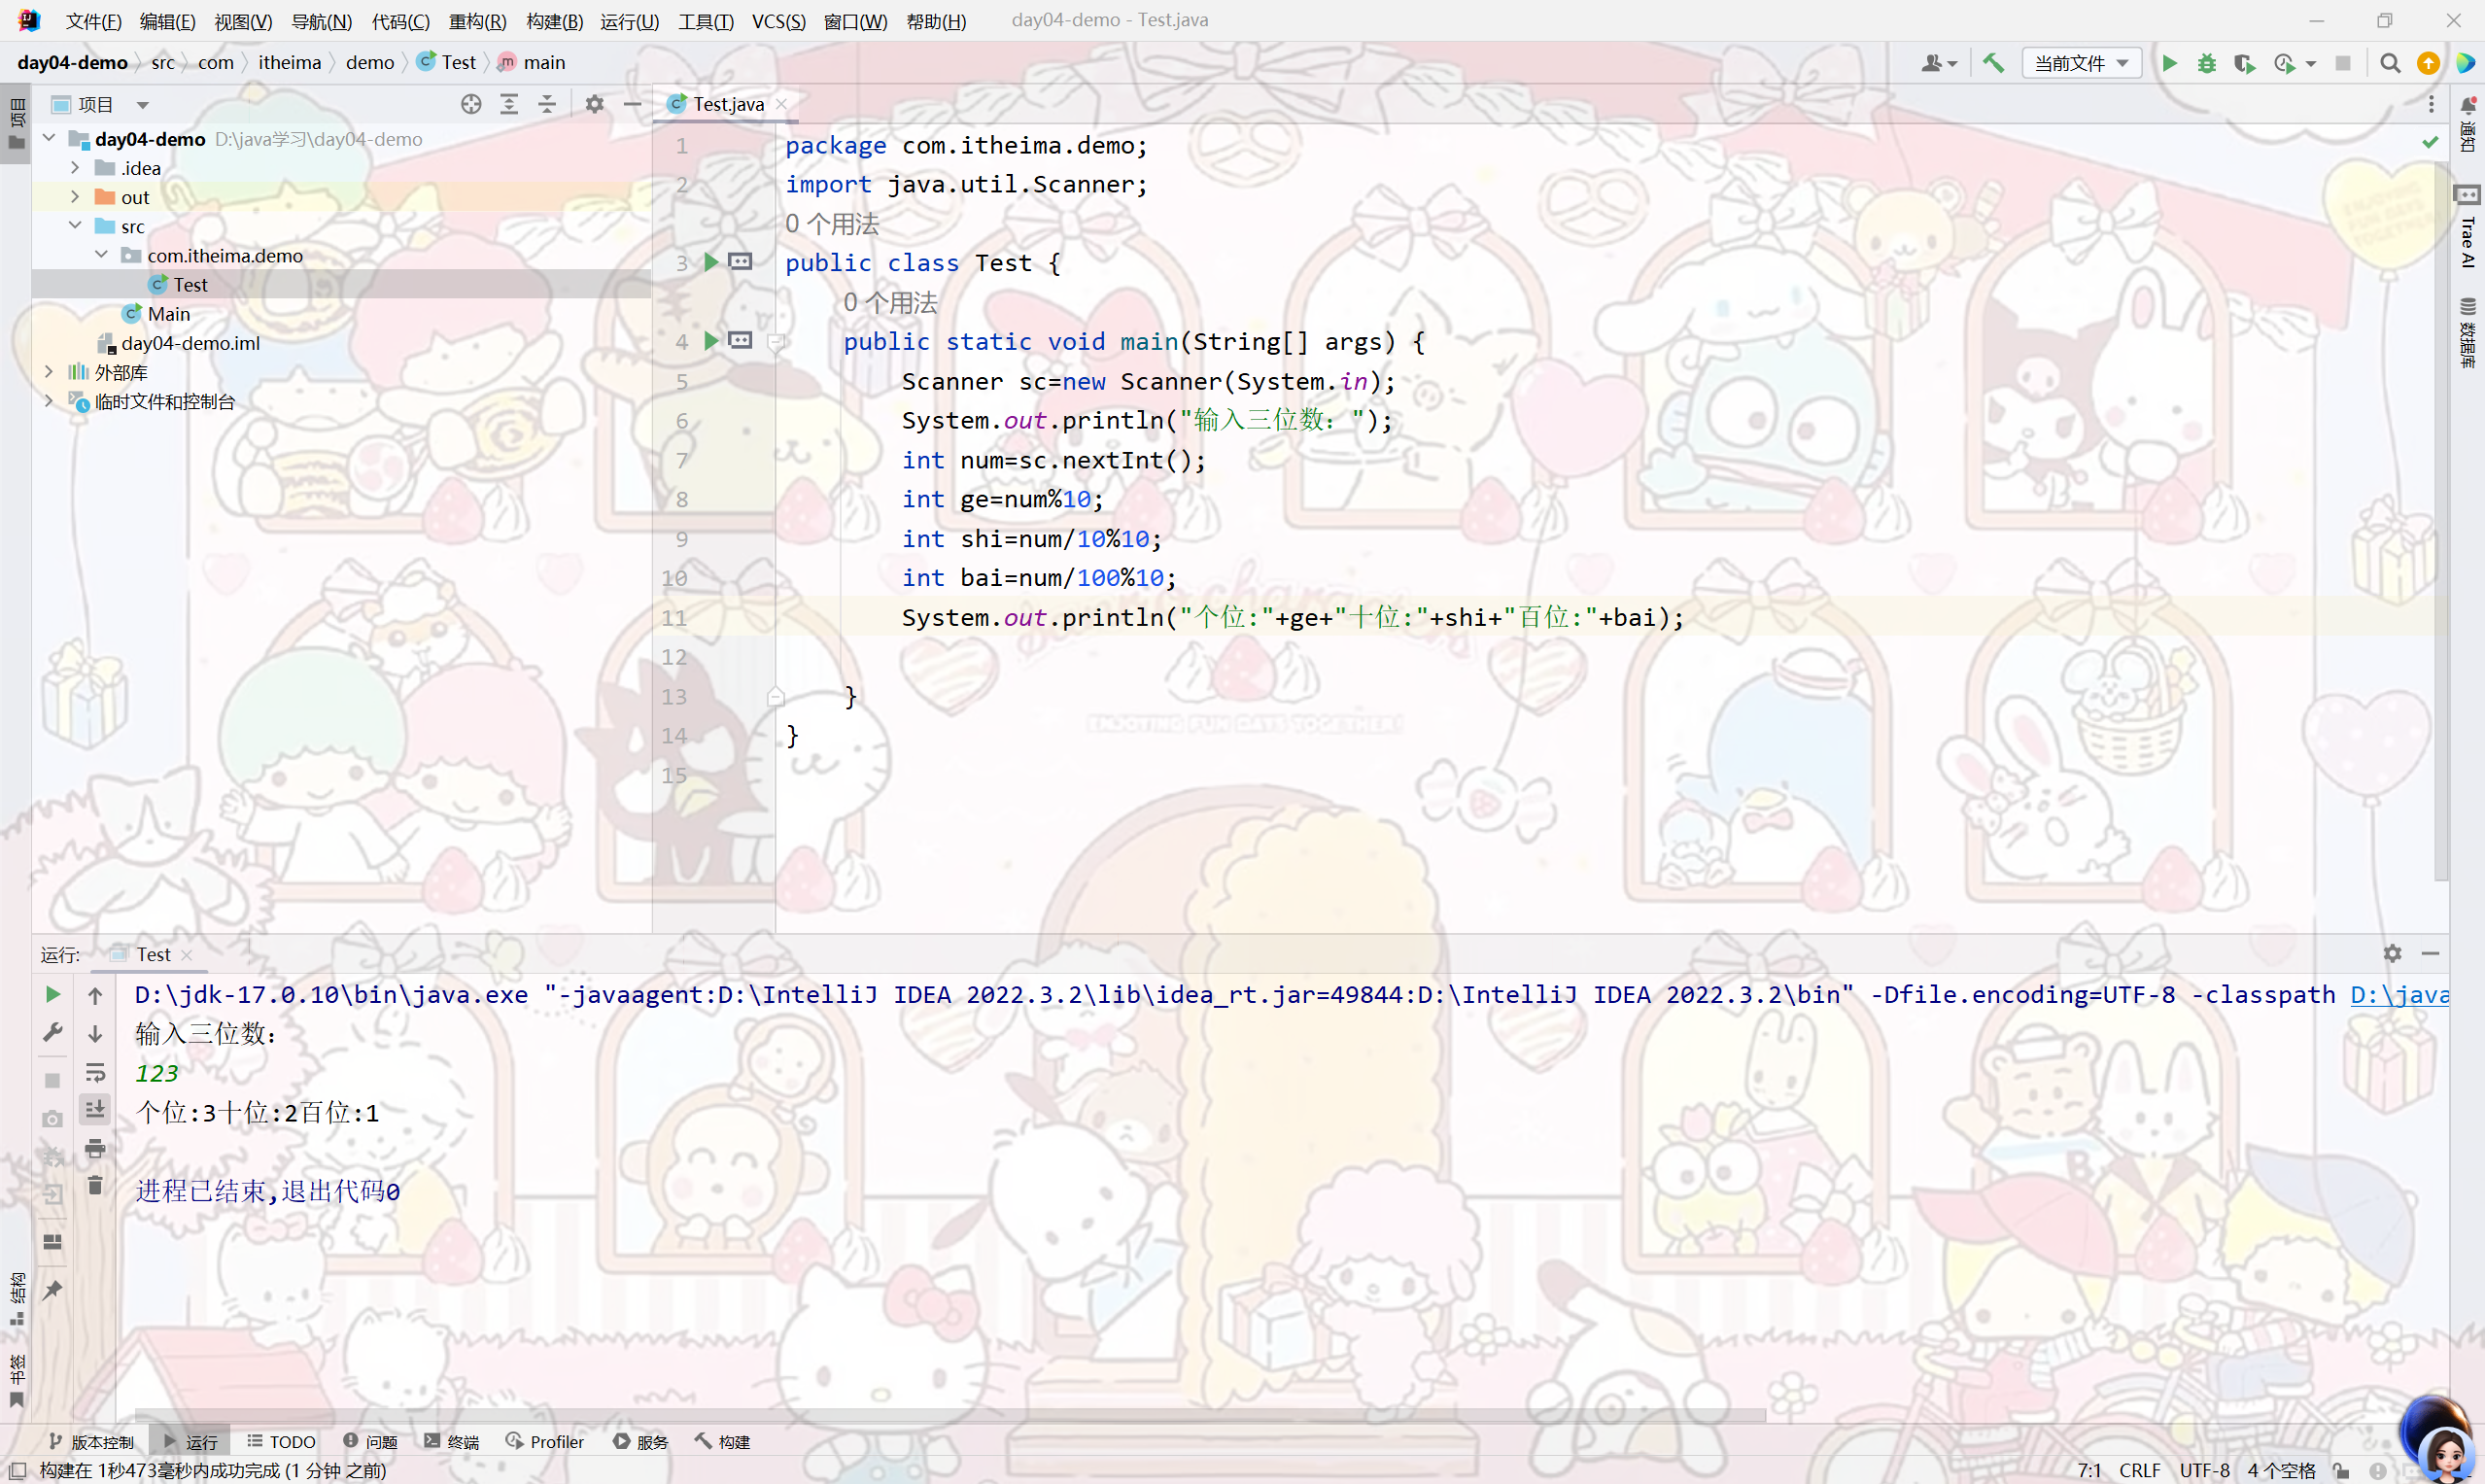Open the 重构(R) menu
The image size is (2485, 1484).
(477, 21)
